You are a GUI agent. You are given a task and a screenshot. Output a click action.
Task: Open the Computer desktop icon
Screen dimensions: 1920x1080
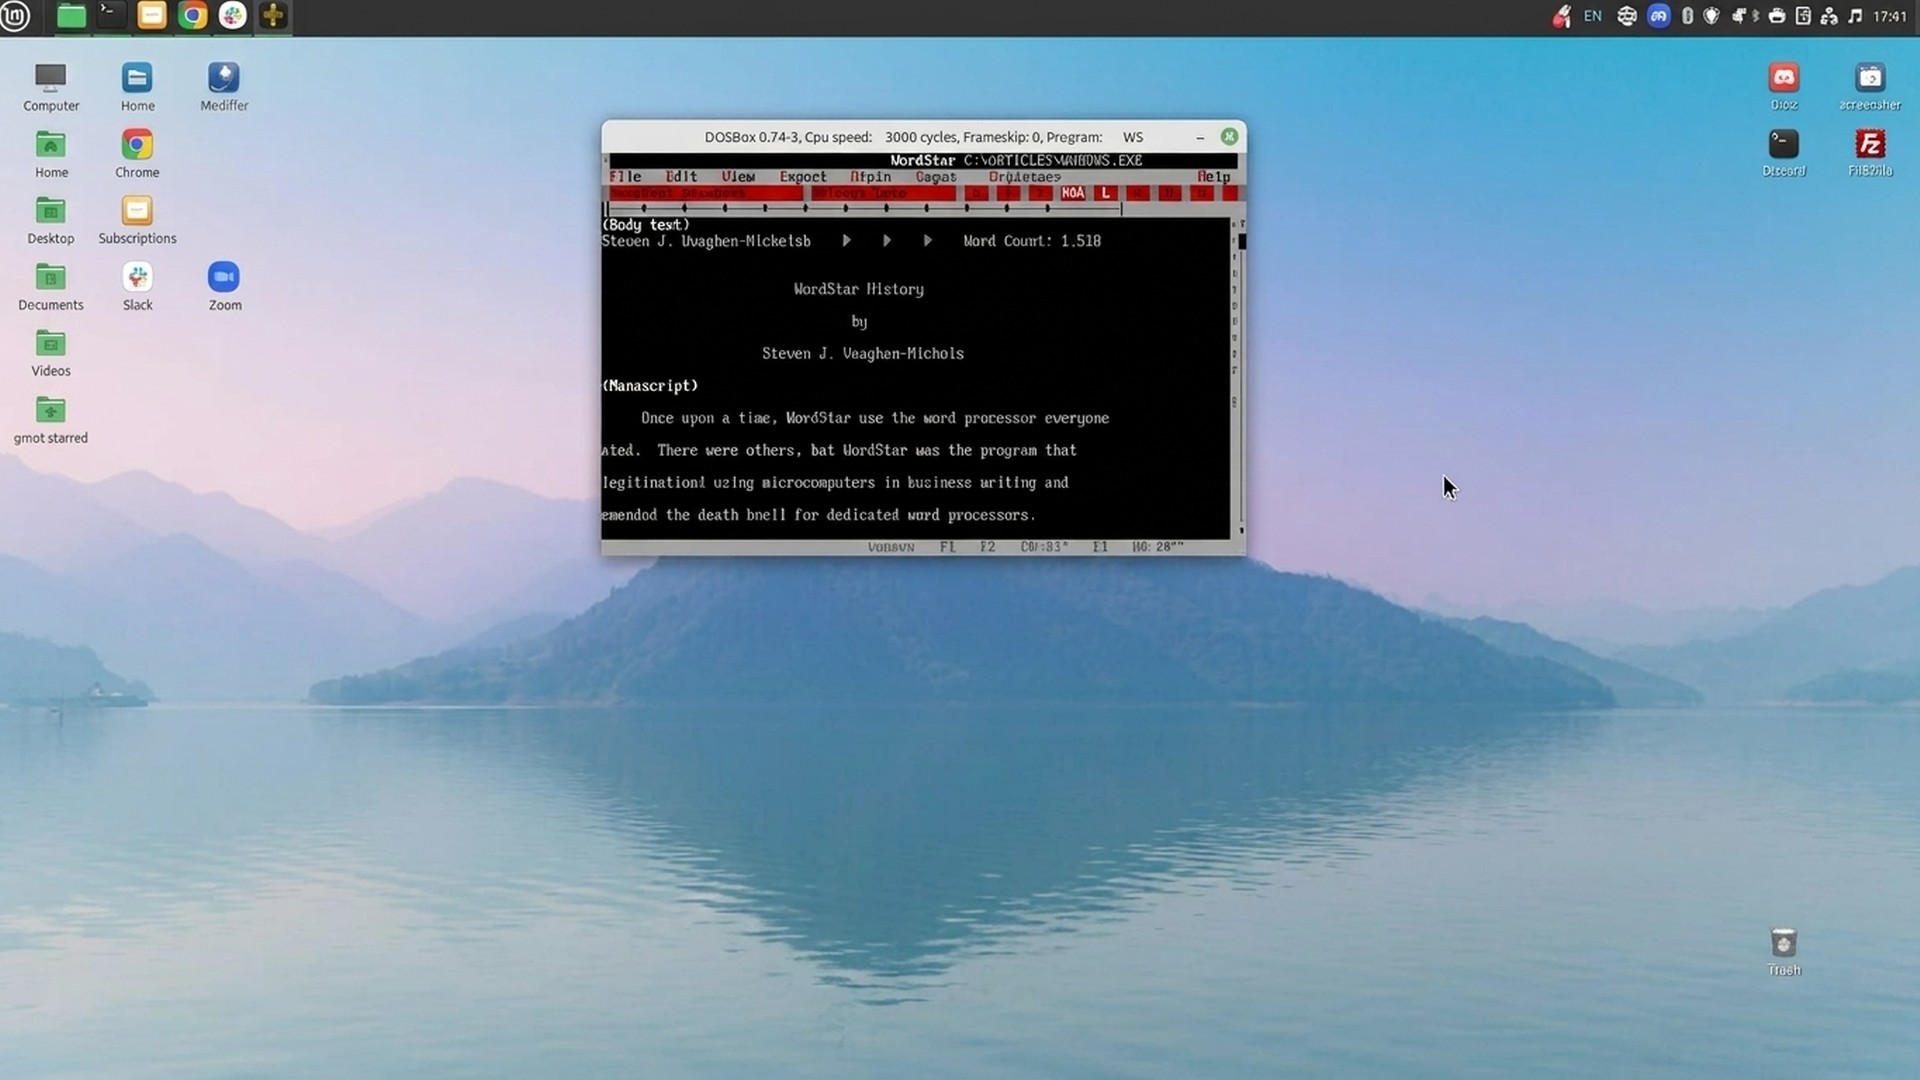(51, 87)
